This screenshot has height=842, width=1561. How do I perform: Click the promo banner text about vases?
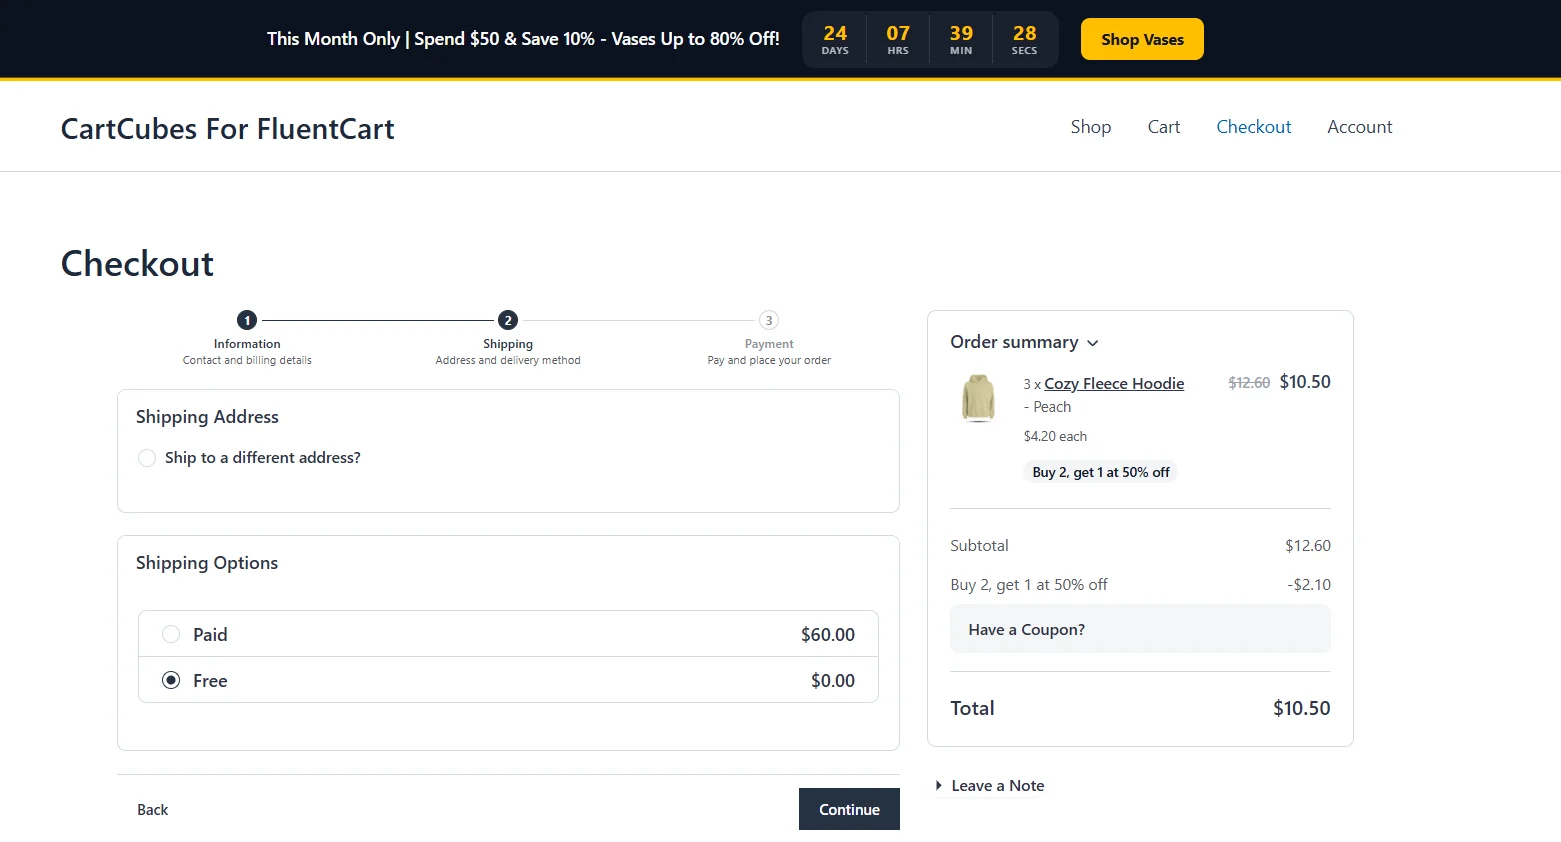[523, 39]
